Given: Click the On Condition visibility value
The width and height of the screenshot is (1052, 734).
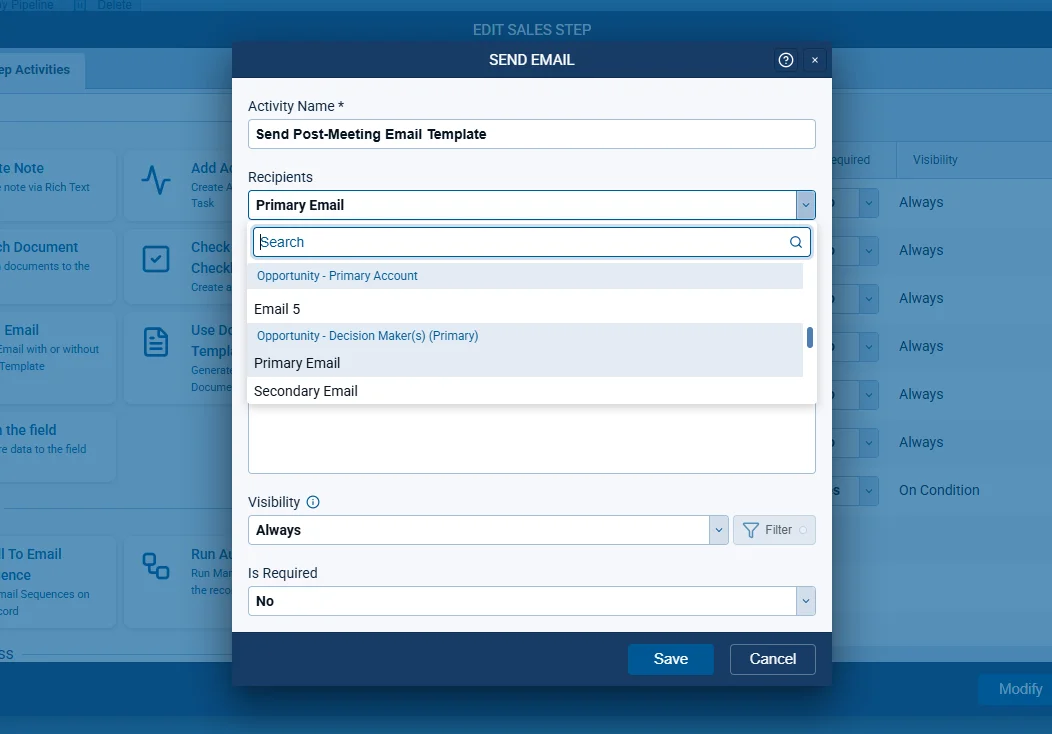Looking at the screenshot, I should point(939,490).
